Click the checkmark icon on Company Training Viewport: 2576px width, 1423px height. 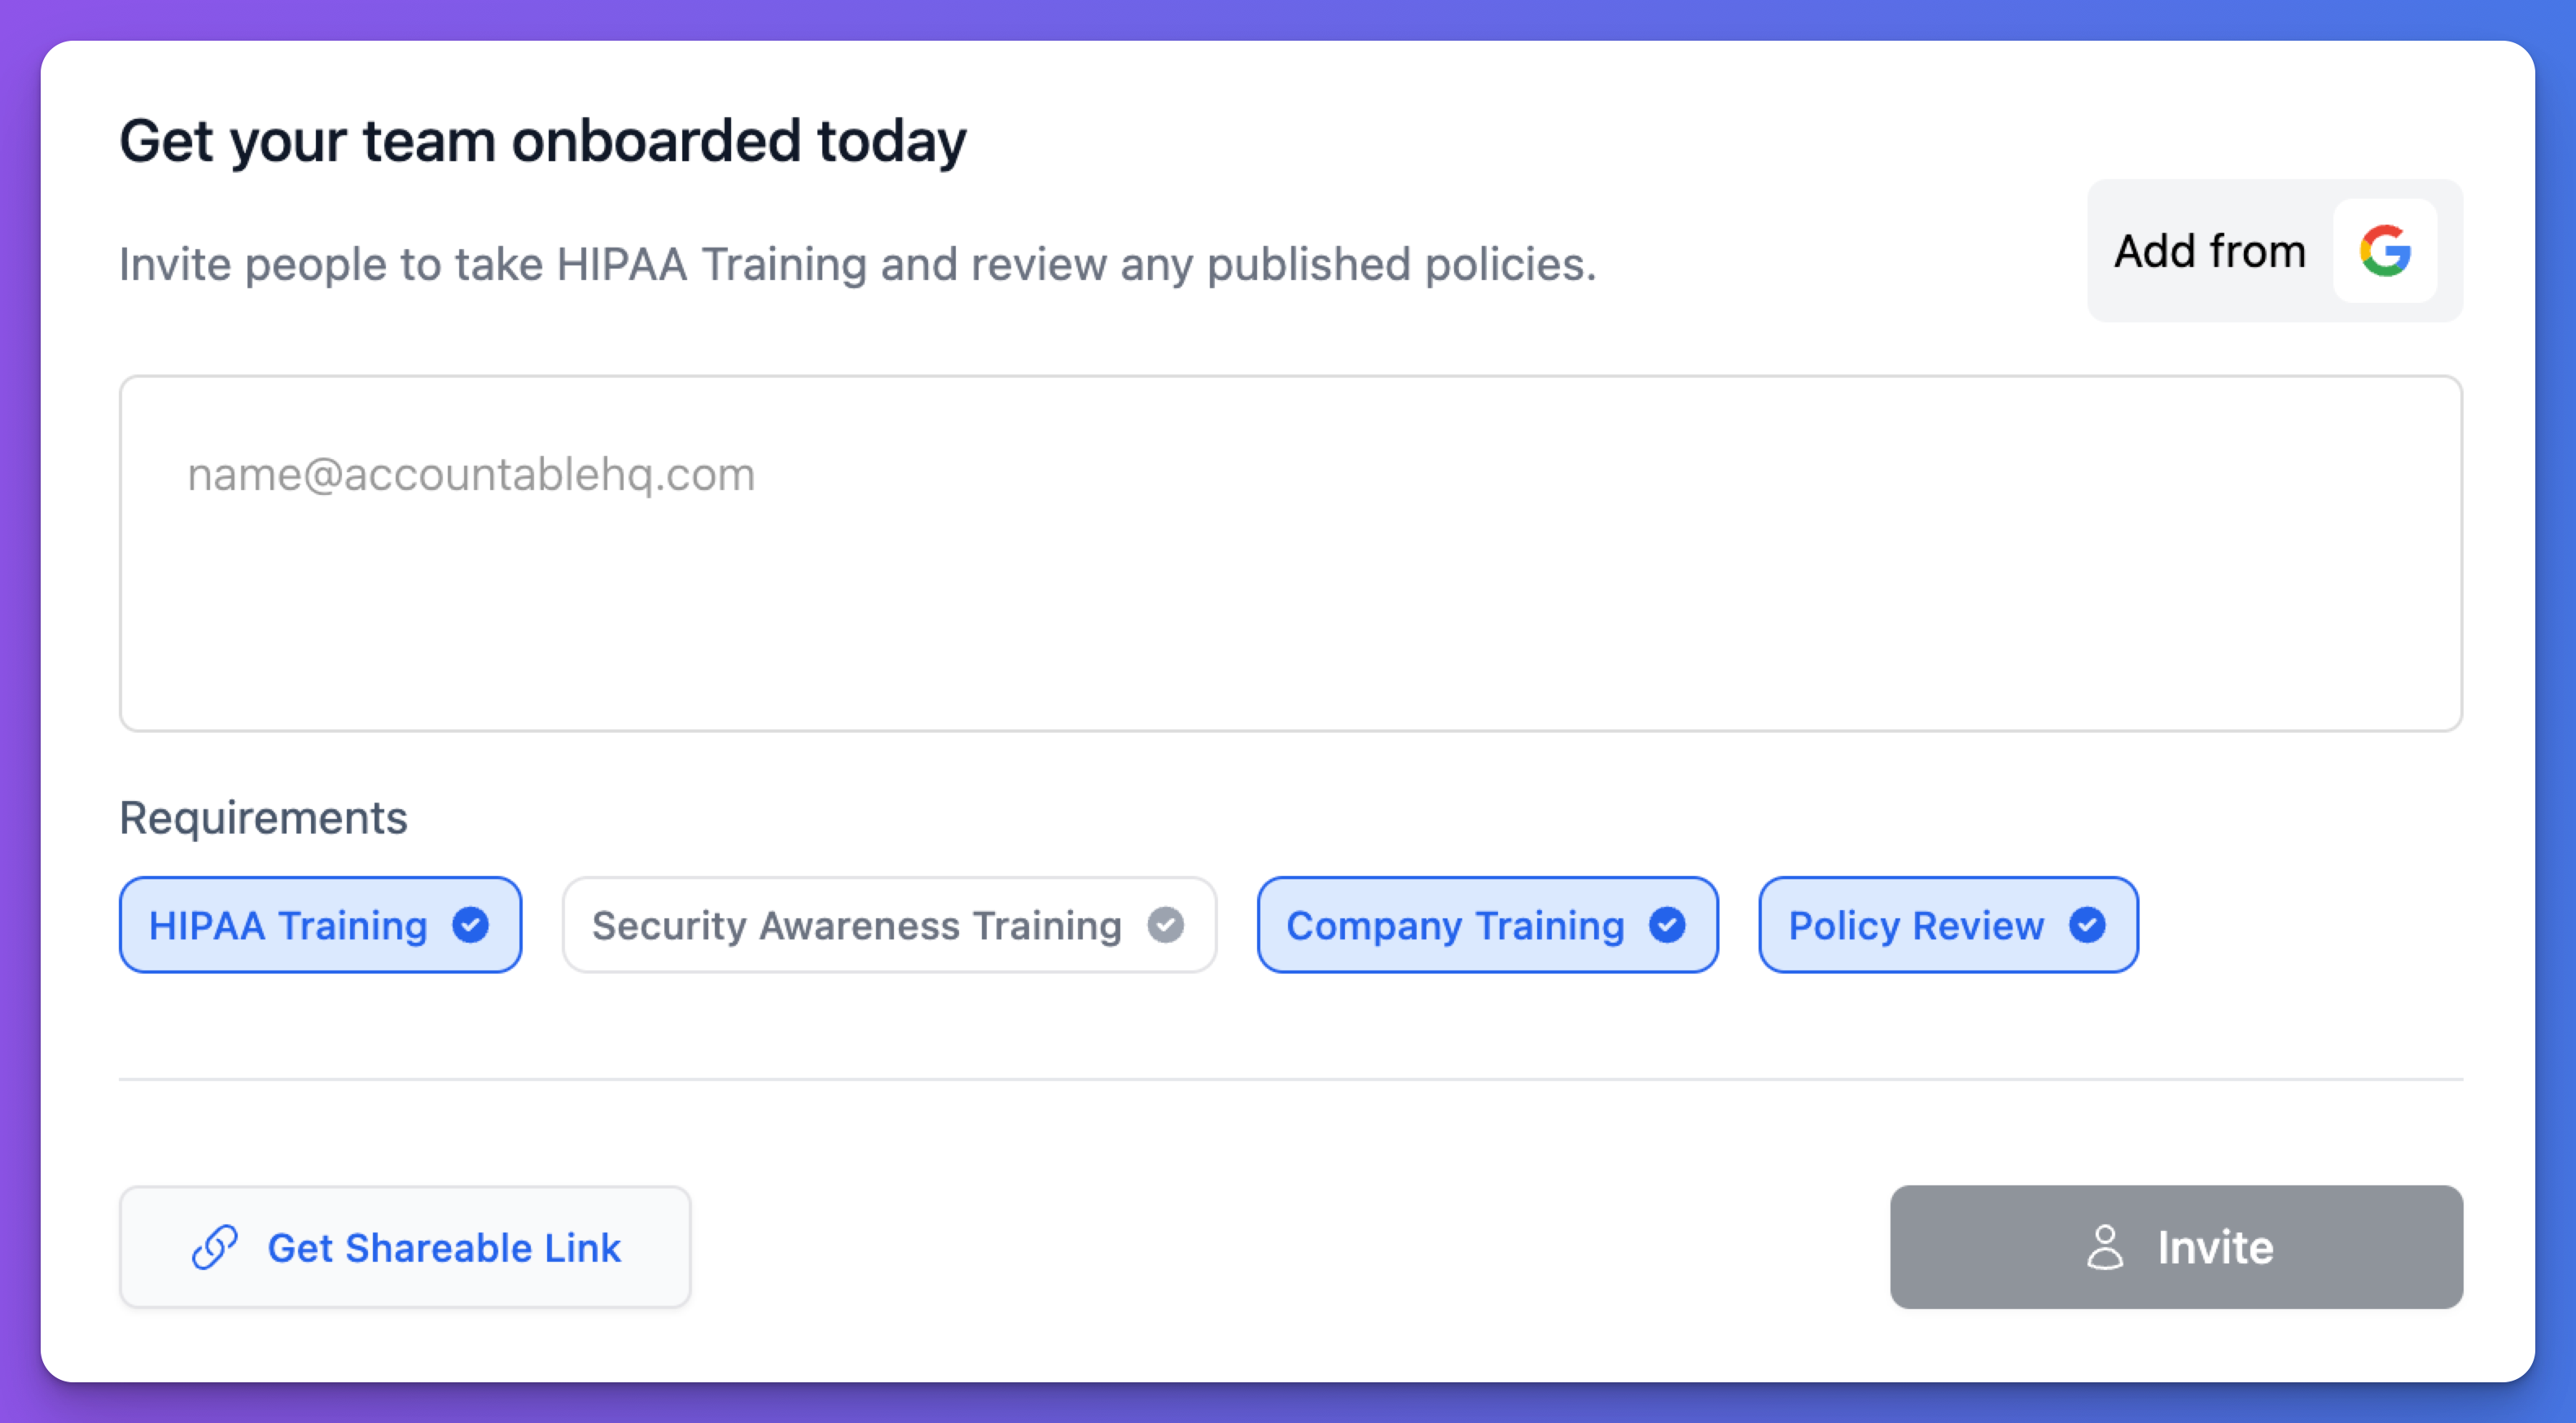(1667, 925)
